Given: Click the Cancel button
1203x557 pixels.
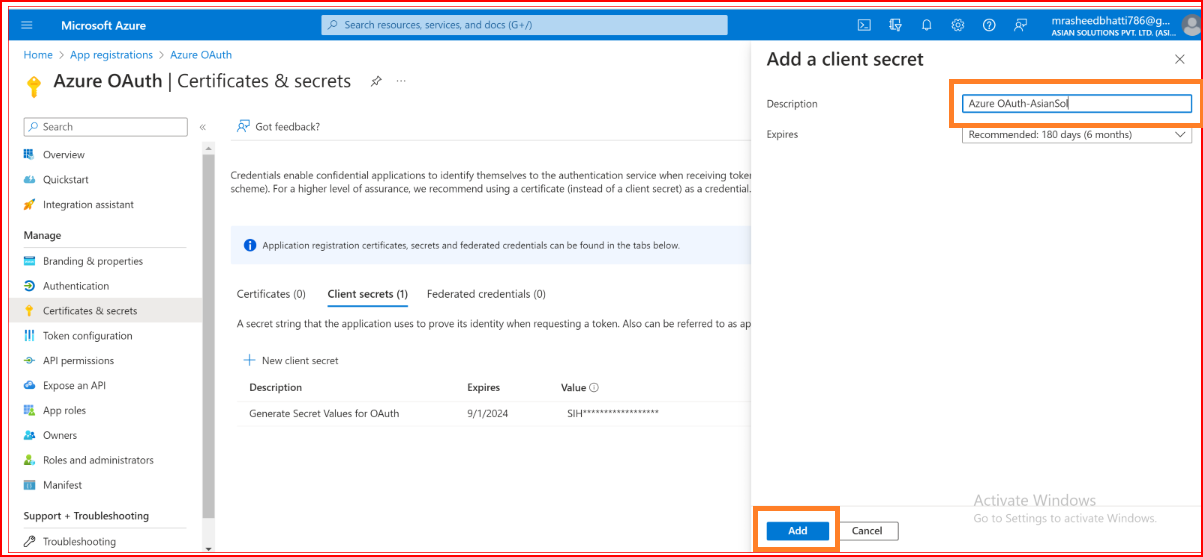Looking at the screenshot, I should 867,531.
